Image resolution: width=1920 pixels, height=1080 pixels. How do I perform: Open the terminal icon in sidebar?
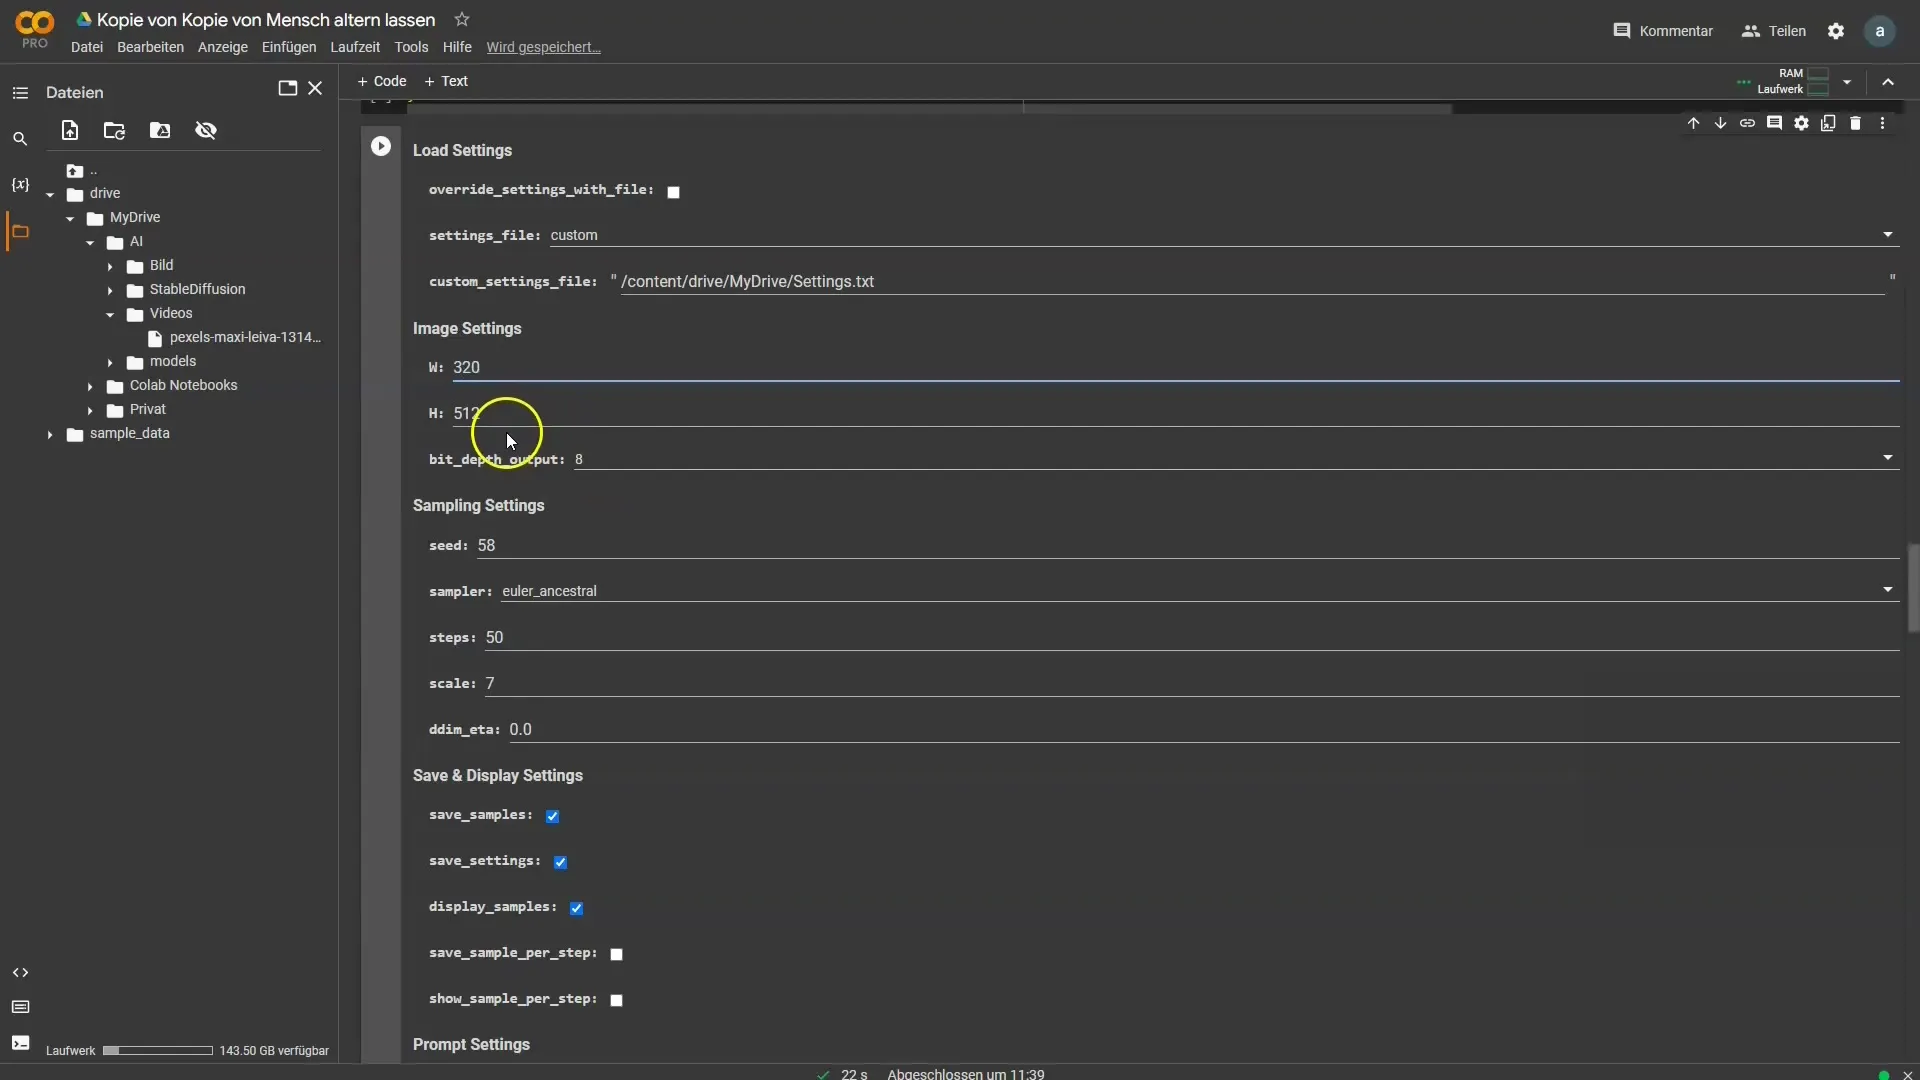(x=20, y=1043)
